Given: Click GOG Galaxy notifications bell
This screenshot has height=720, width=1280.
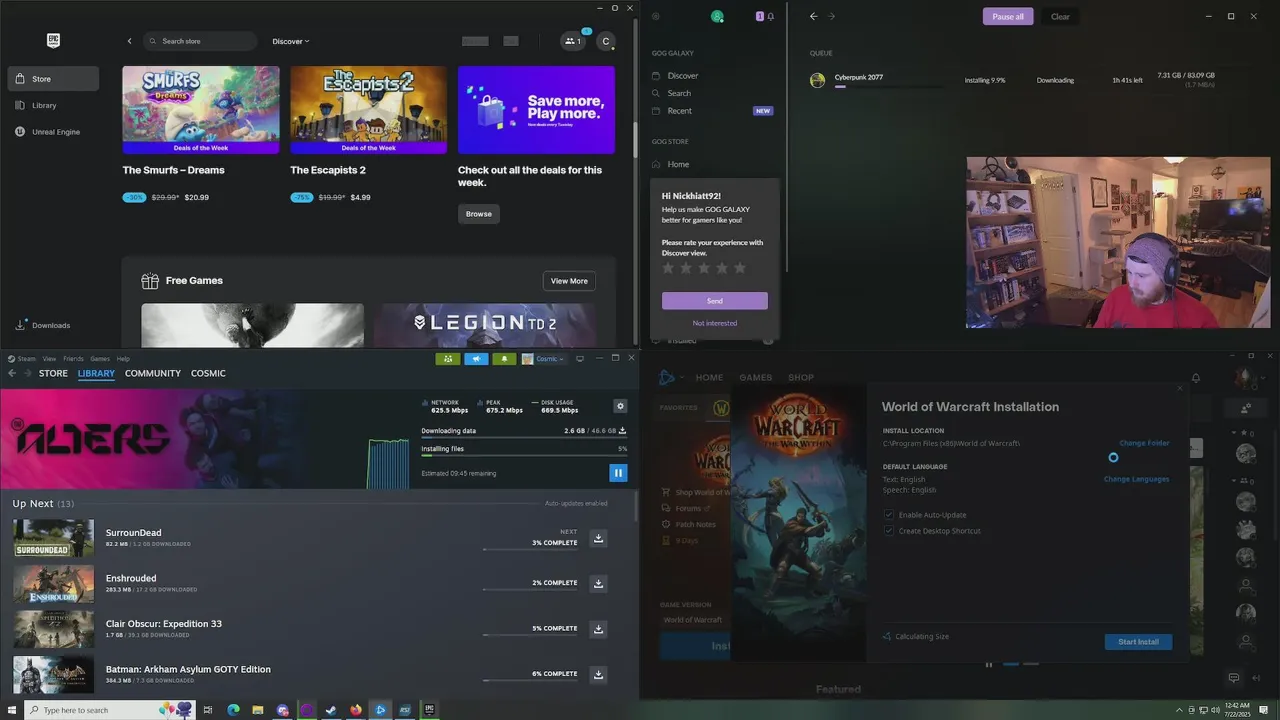Looking at the screenshot, I should click(x=770, y=16).
